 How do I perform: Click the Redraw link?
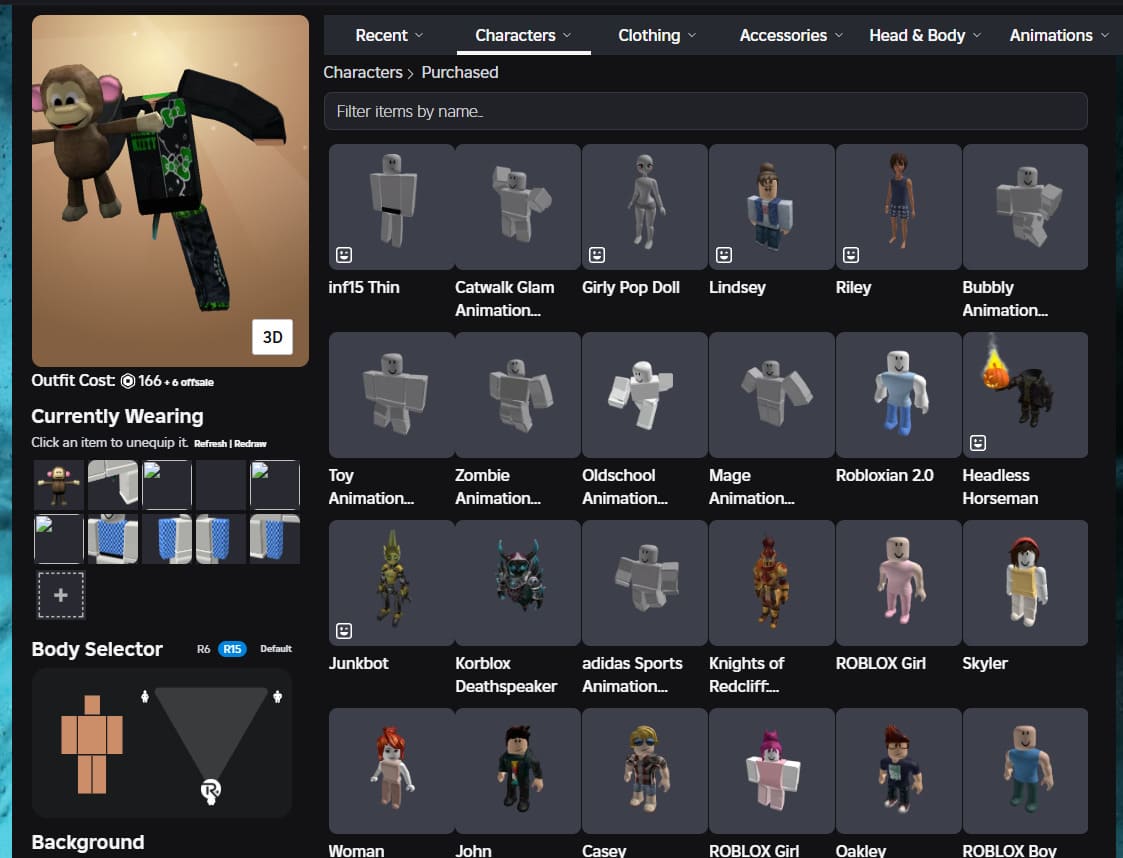[x=250, y=443]
